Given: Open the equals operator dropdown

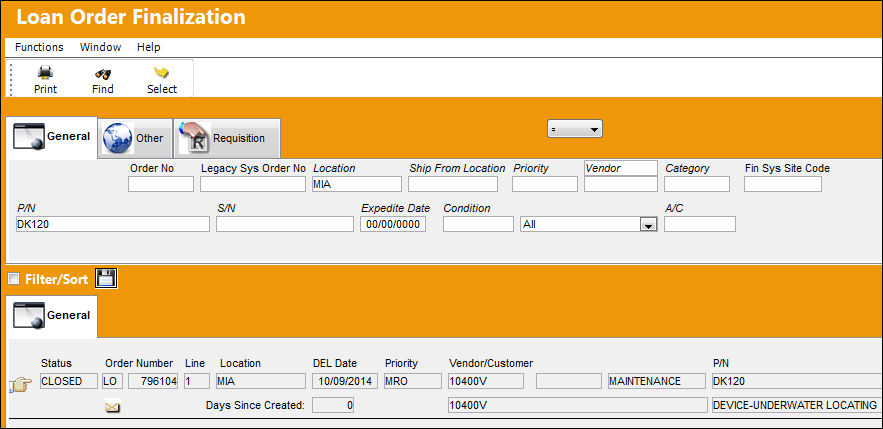Looking at the screenshot, I should pyautogui.click(x=575, y=129).
